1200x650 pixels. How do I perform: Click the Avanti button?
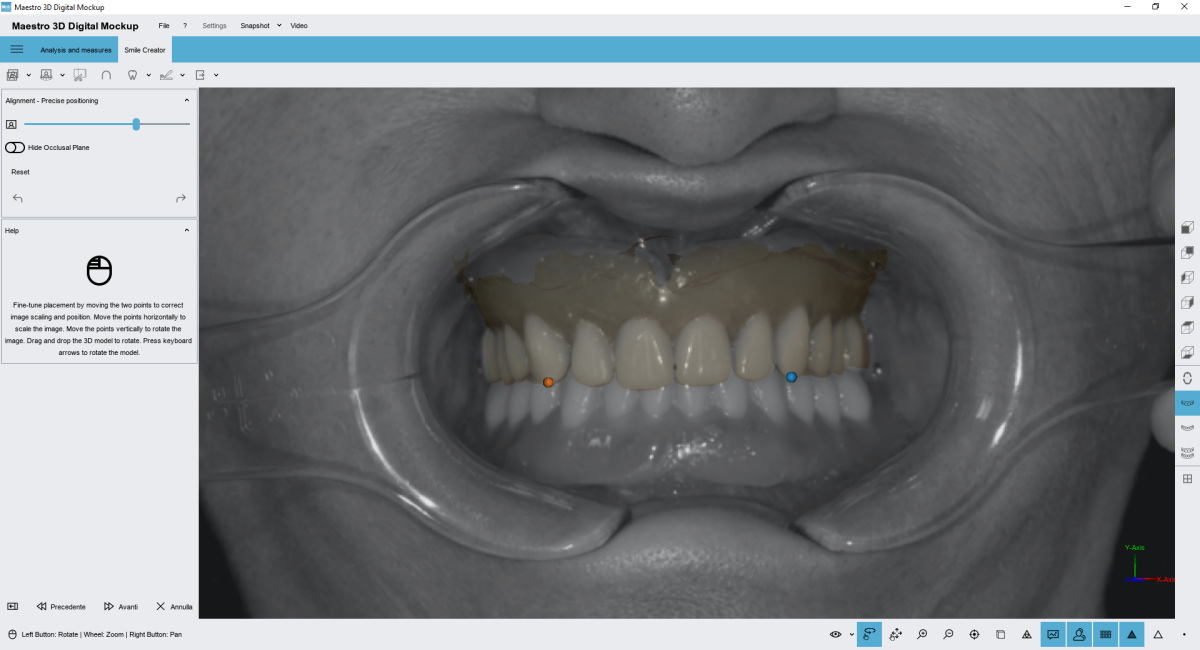121,606
